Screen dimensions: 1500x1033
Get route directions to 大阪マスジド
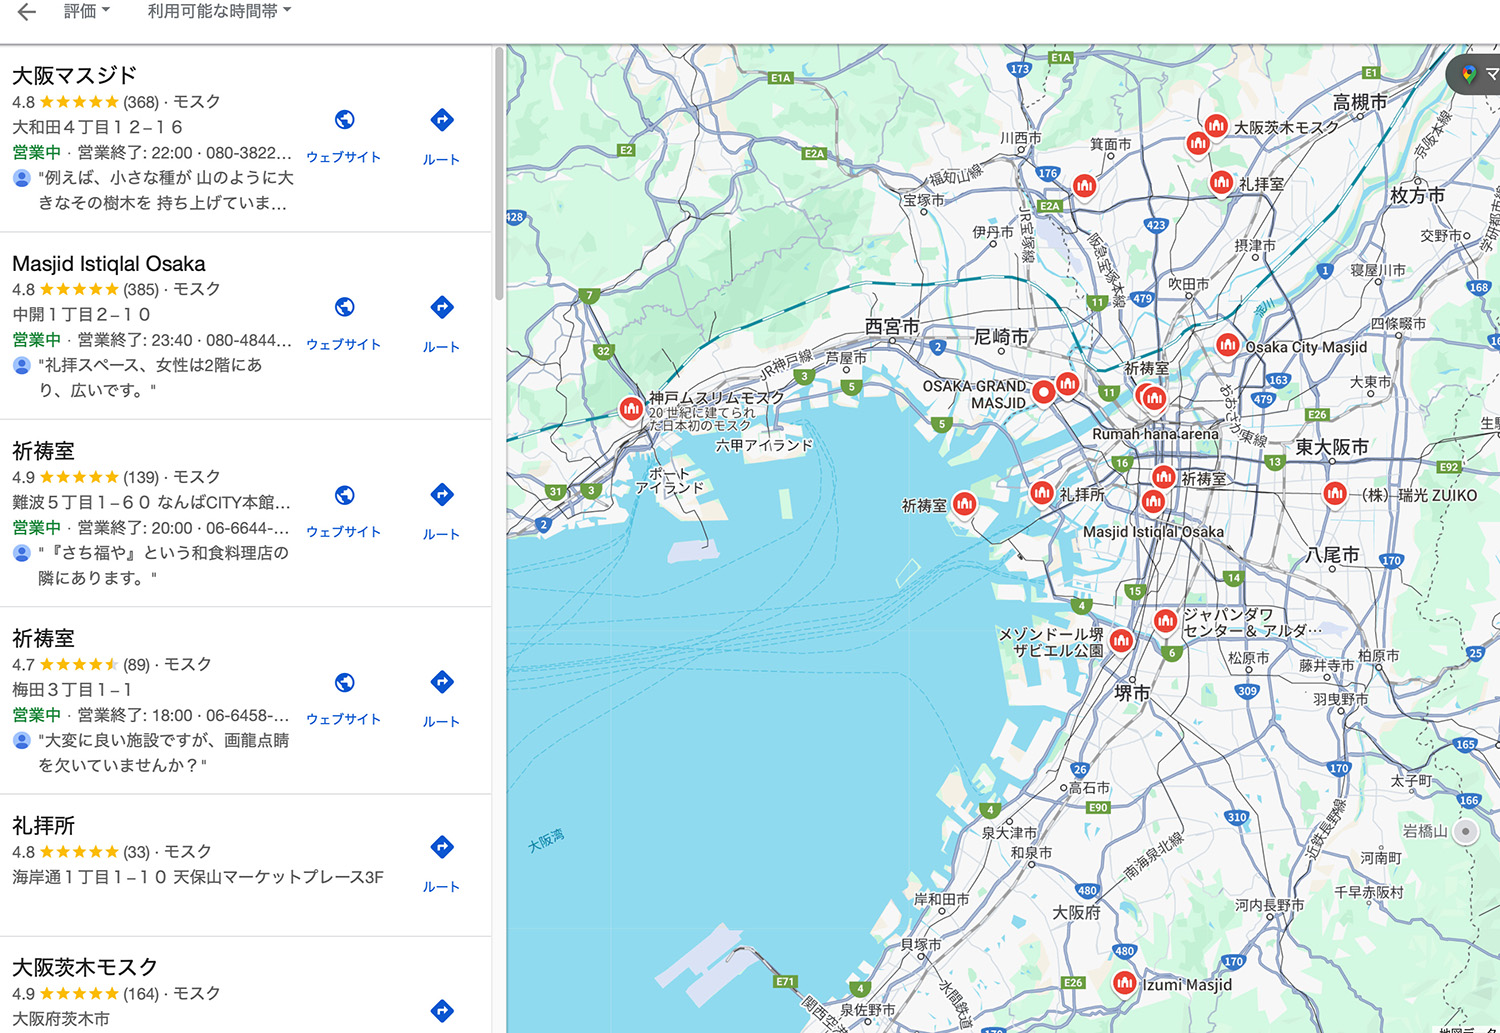point(441,136)
